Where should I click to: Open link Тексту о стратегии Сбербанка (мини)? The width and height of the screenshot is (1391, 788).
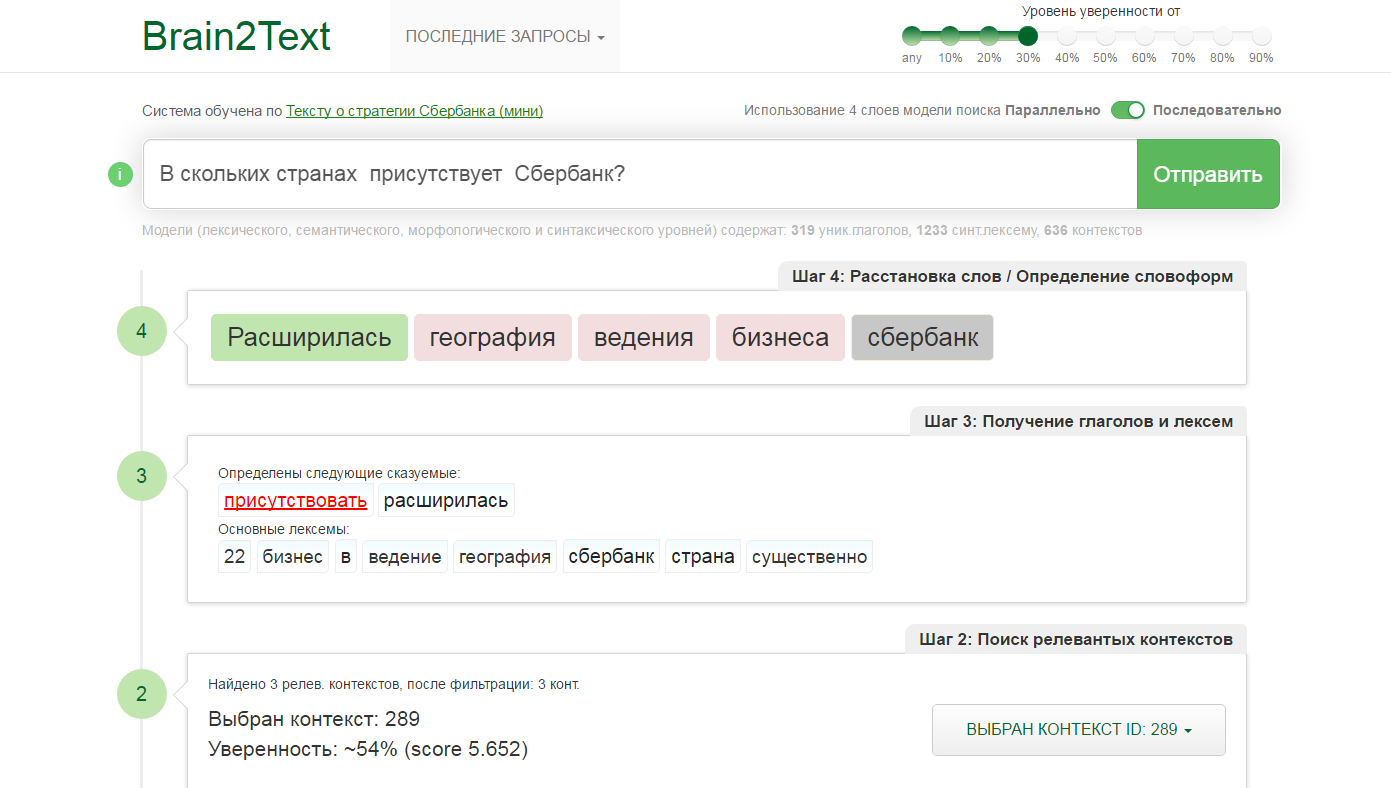point(414,111)
